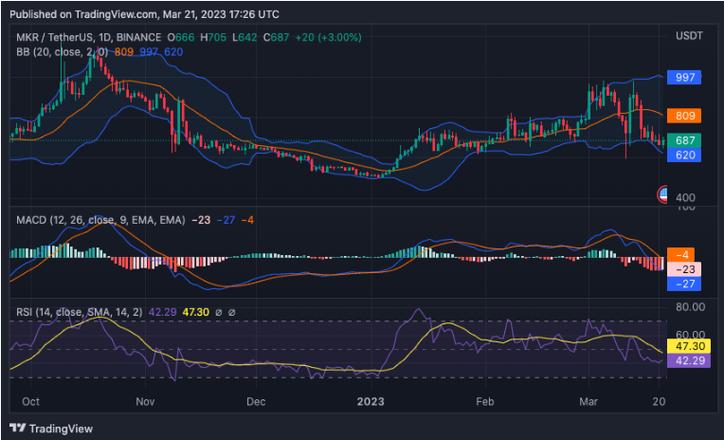
Task: Click second empty-set symbol in RSI legend
Action: point(232,313)
